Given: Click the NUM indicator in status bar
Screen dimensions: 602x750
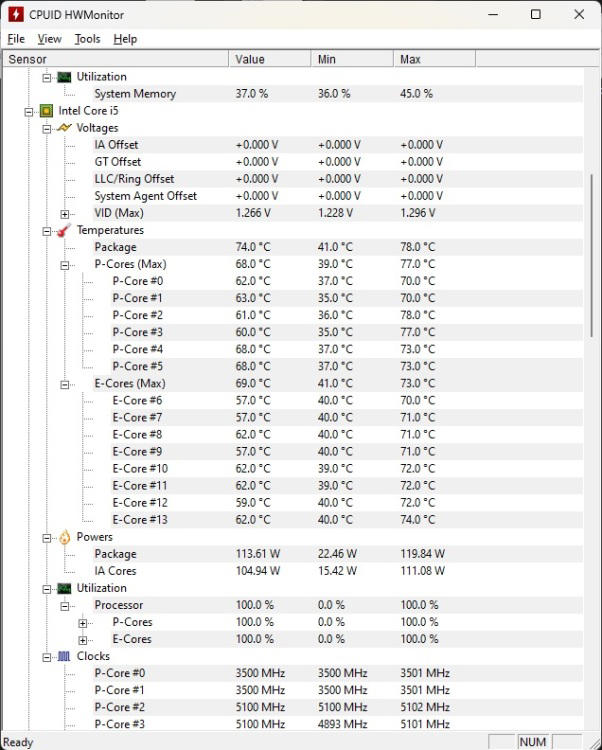Looking at the screenshot, I should [x=533, y=742].
